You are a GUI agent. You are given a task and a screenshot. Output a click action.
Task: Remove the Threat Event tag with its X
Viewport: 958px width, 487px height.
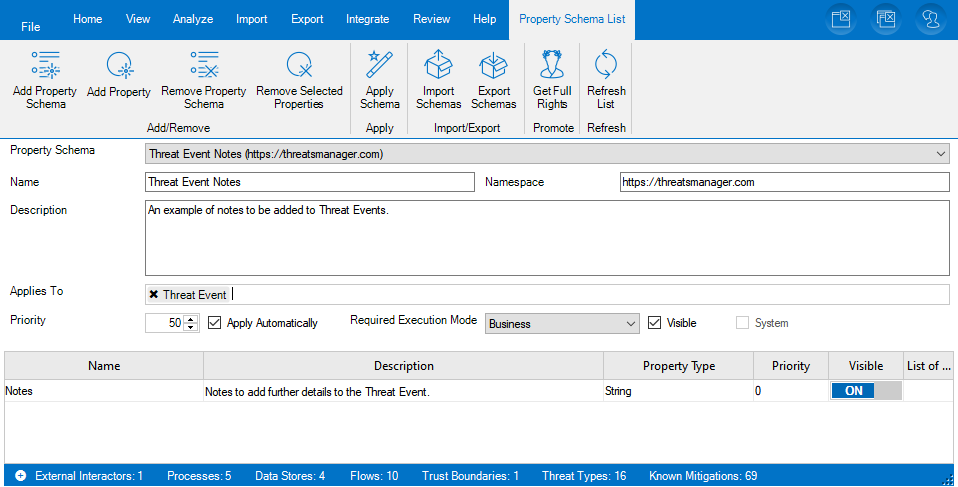[153, 294]
